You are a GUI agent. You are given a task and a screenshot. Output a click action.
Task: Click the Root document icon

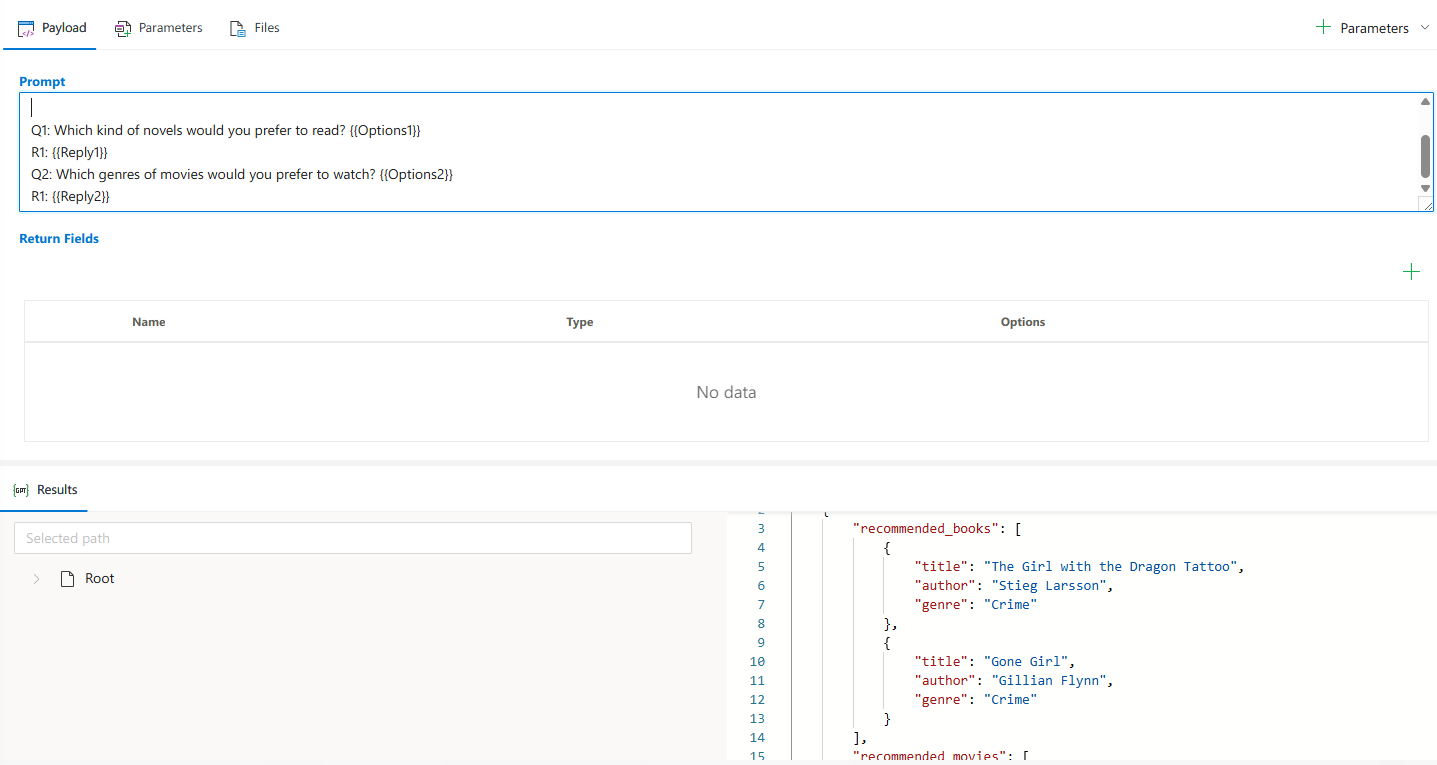[68, 579]
